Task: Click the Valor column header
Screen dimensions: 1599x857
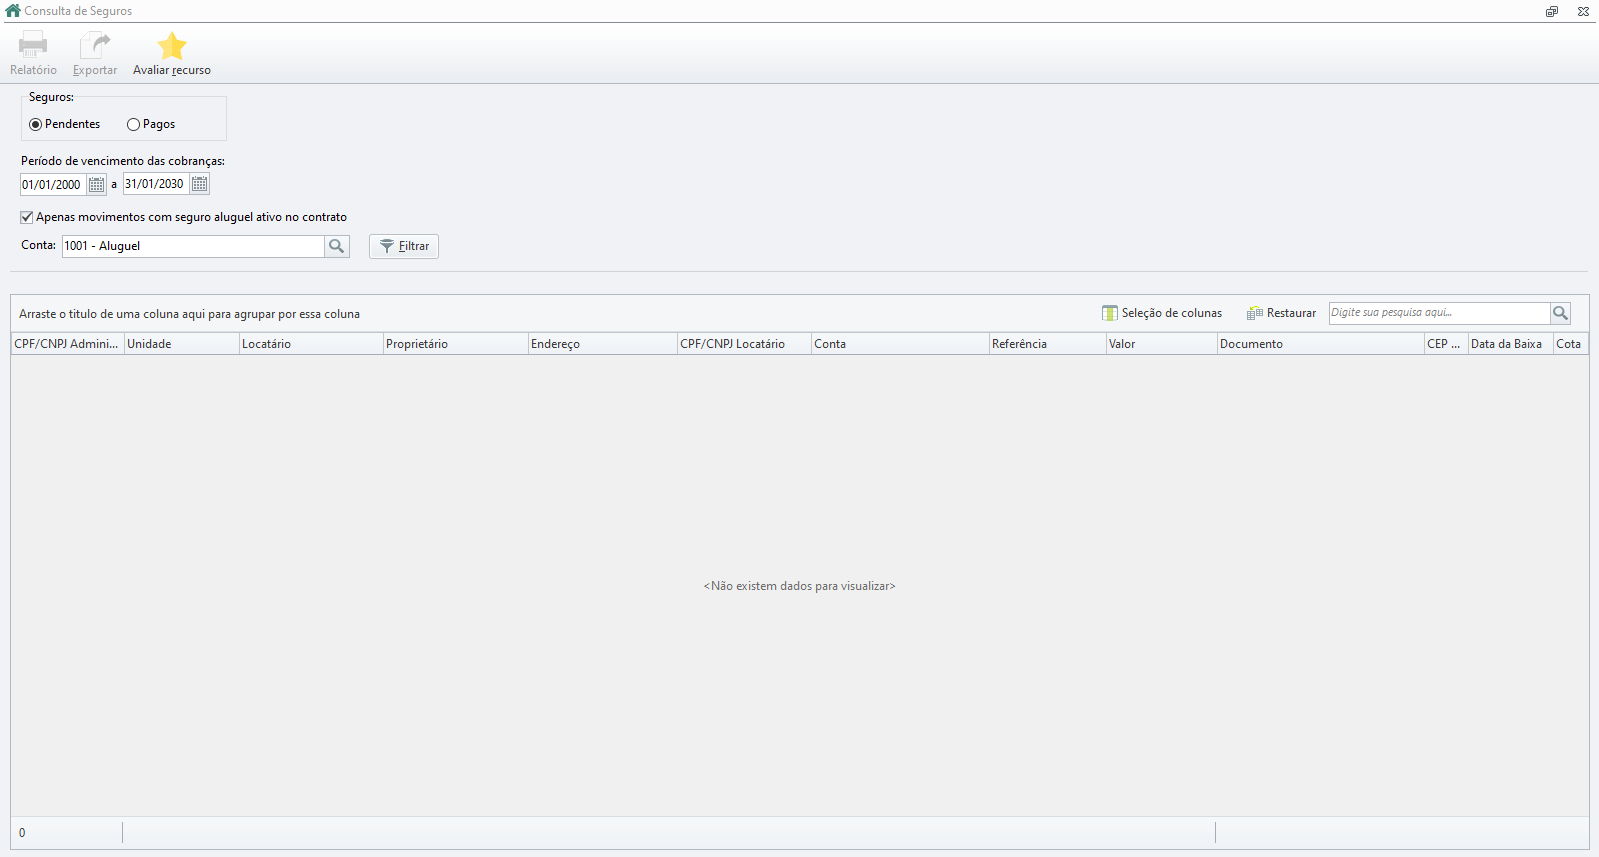Action: pyautogui.click(x=1161, y=344)
